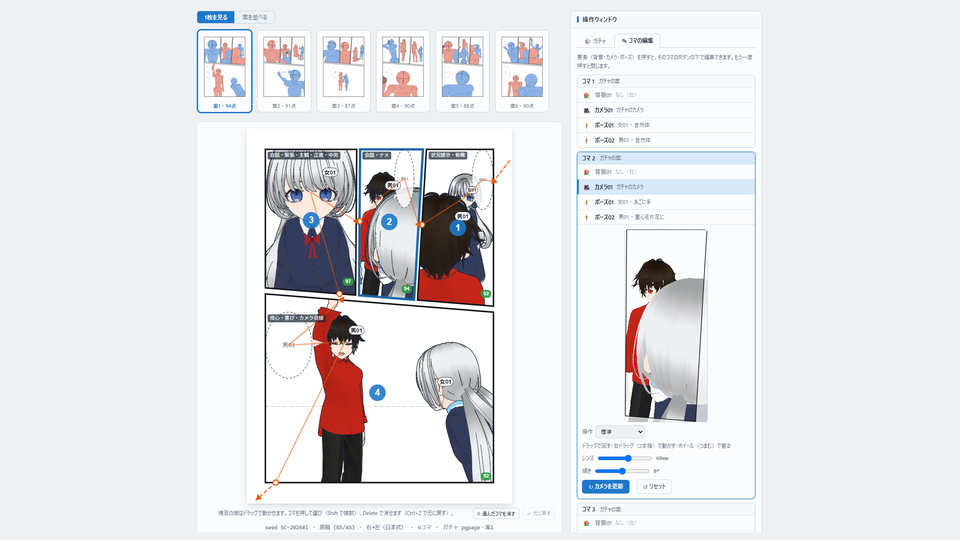
Task: Open コマ1 ポーズ02 男01 自然体 editor
Action: click(x=666, y=140)
